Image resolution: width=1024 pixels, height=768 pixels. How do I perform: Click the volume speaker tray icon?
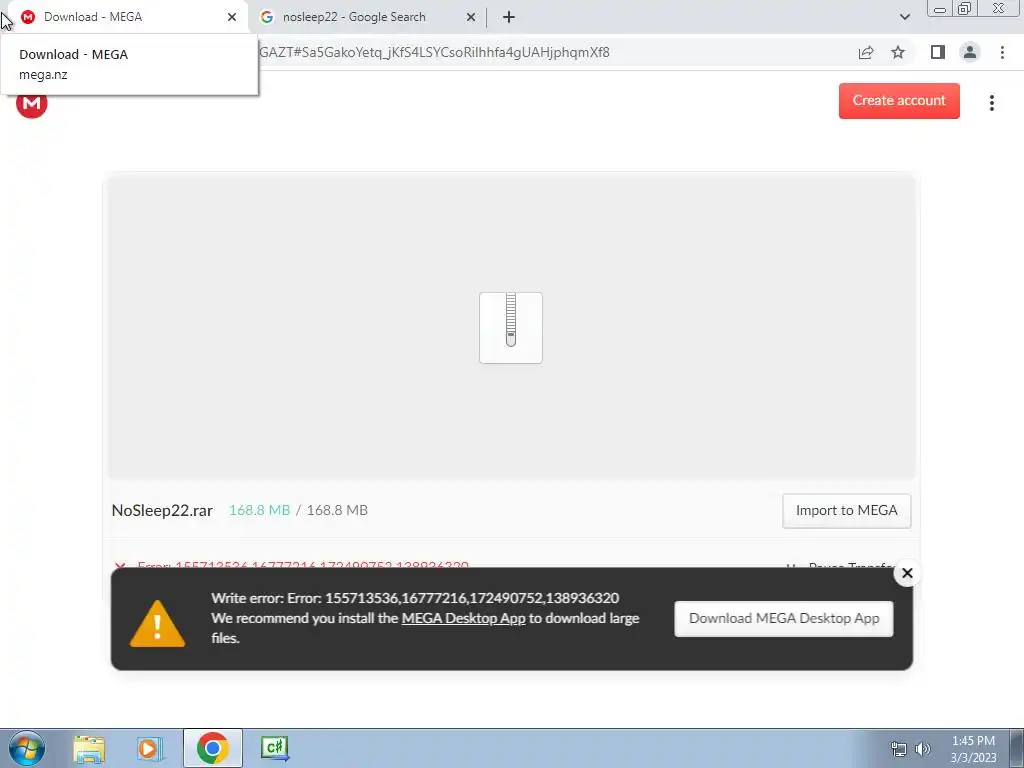point(923,749)
